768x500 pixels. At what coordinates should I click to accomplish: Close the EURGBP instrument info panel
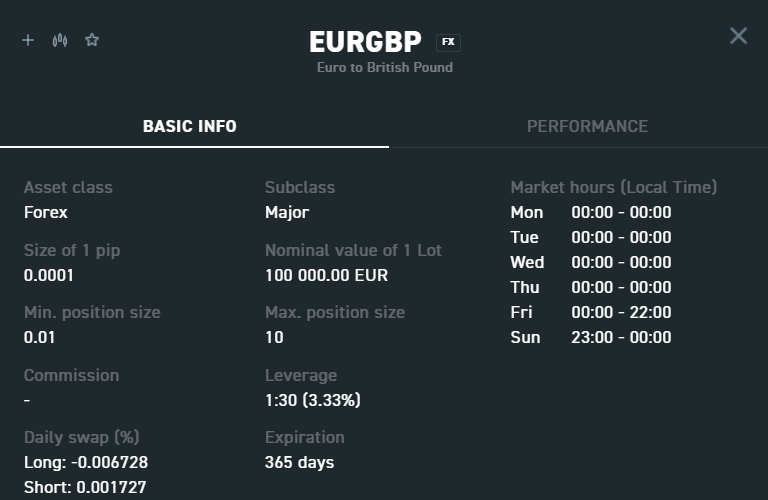pos(738,36)
